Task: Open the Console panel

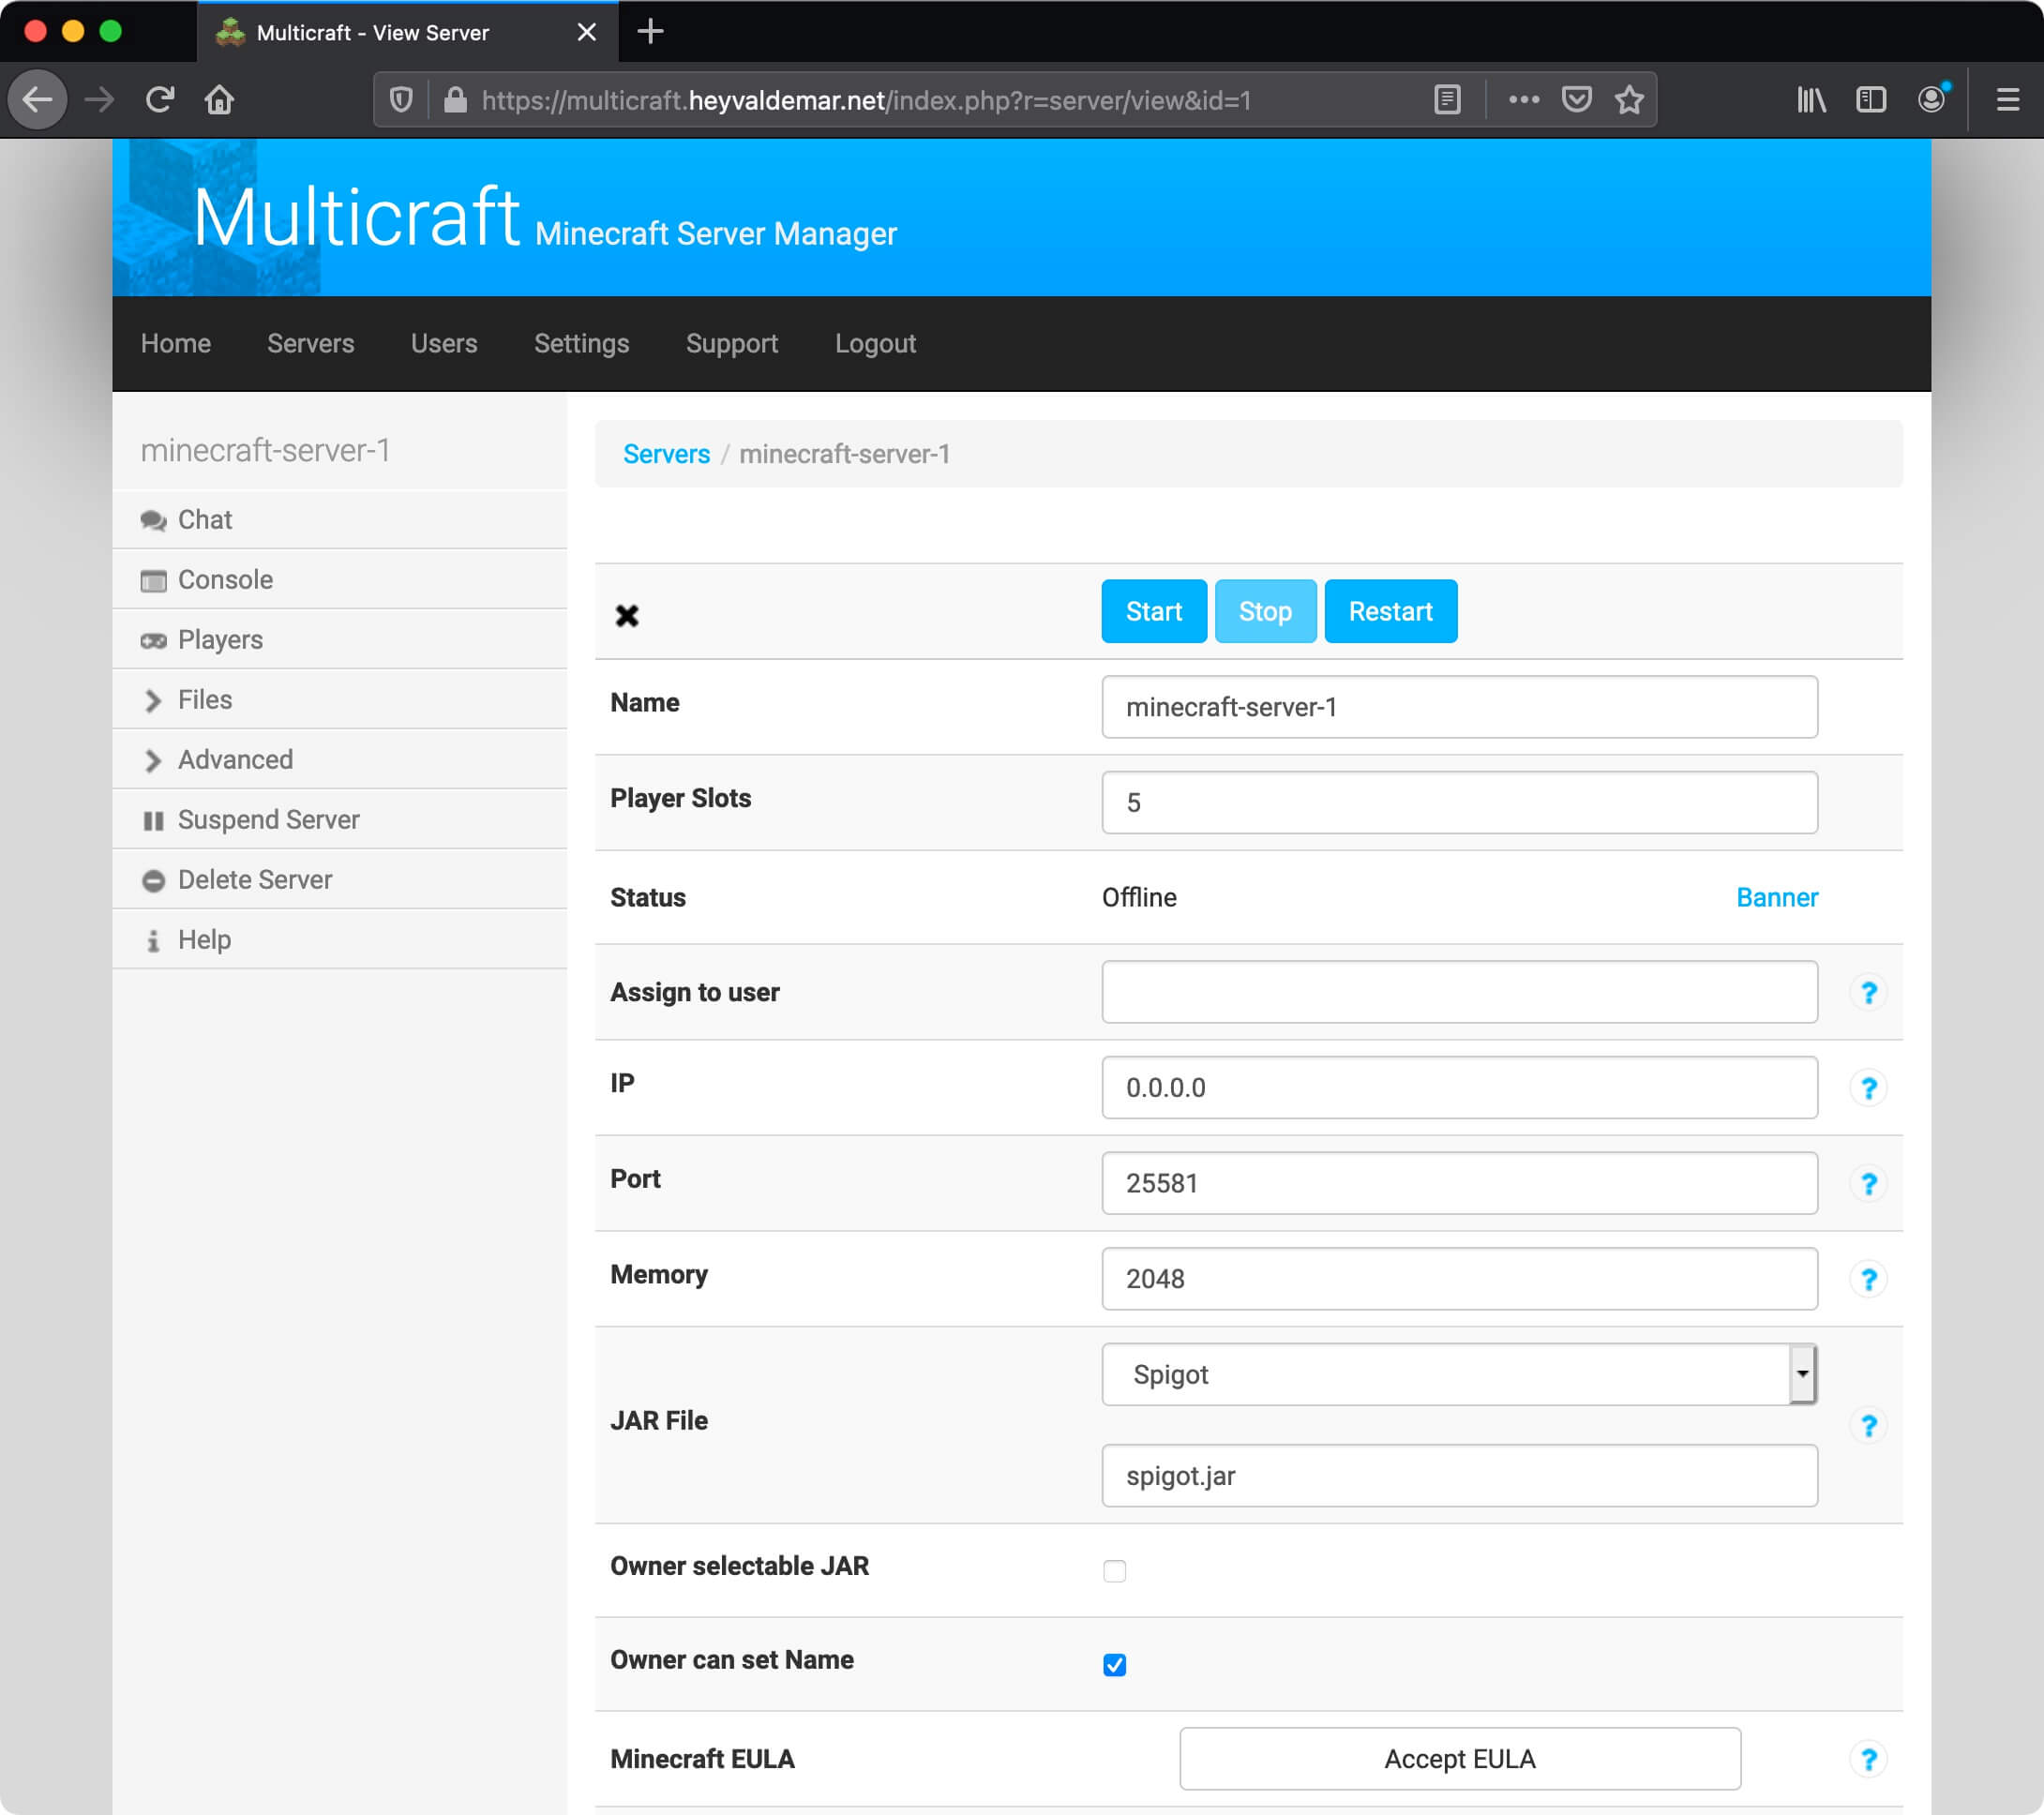Action: coord(224,578)
